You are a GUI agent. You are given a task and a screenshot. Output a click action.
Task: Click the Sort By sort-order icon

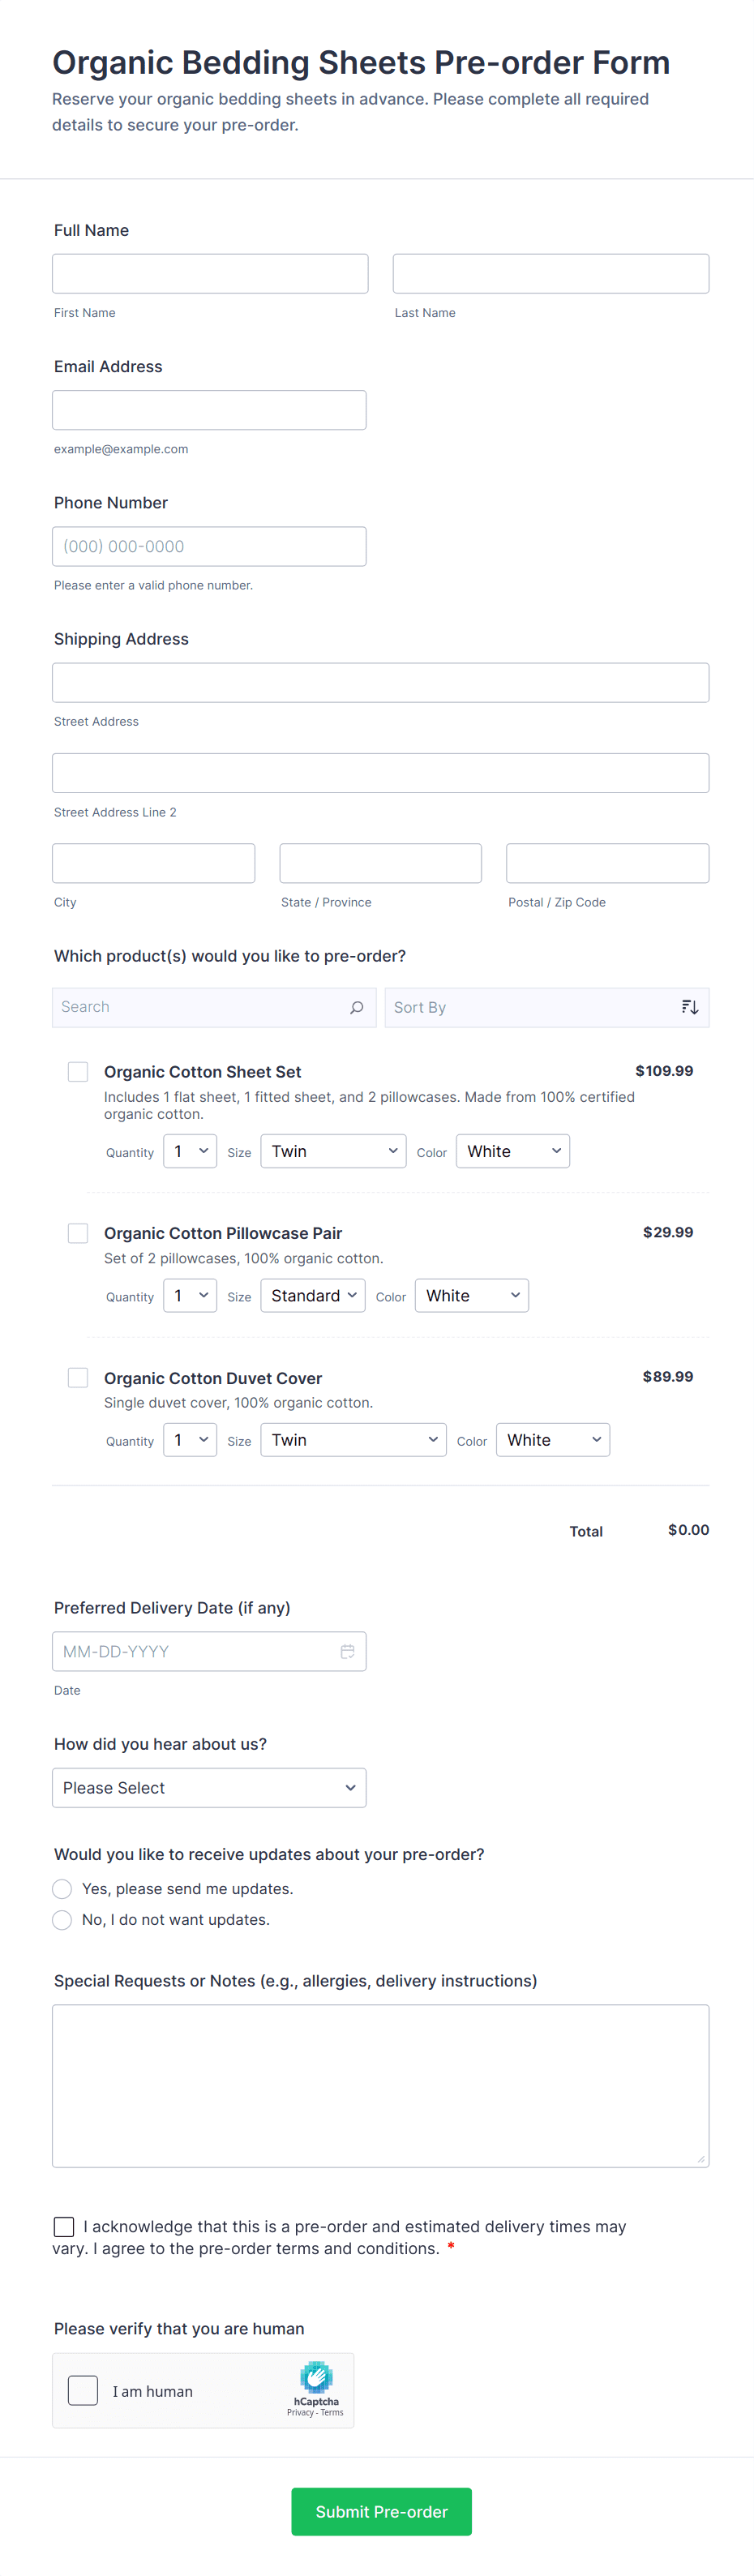click(x=689, y=1007)
